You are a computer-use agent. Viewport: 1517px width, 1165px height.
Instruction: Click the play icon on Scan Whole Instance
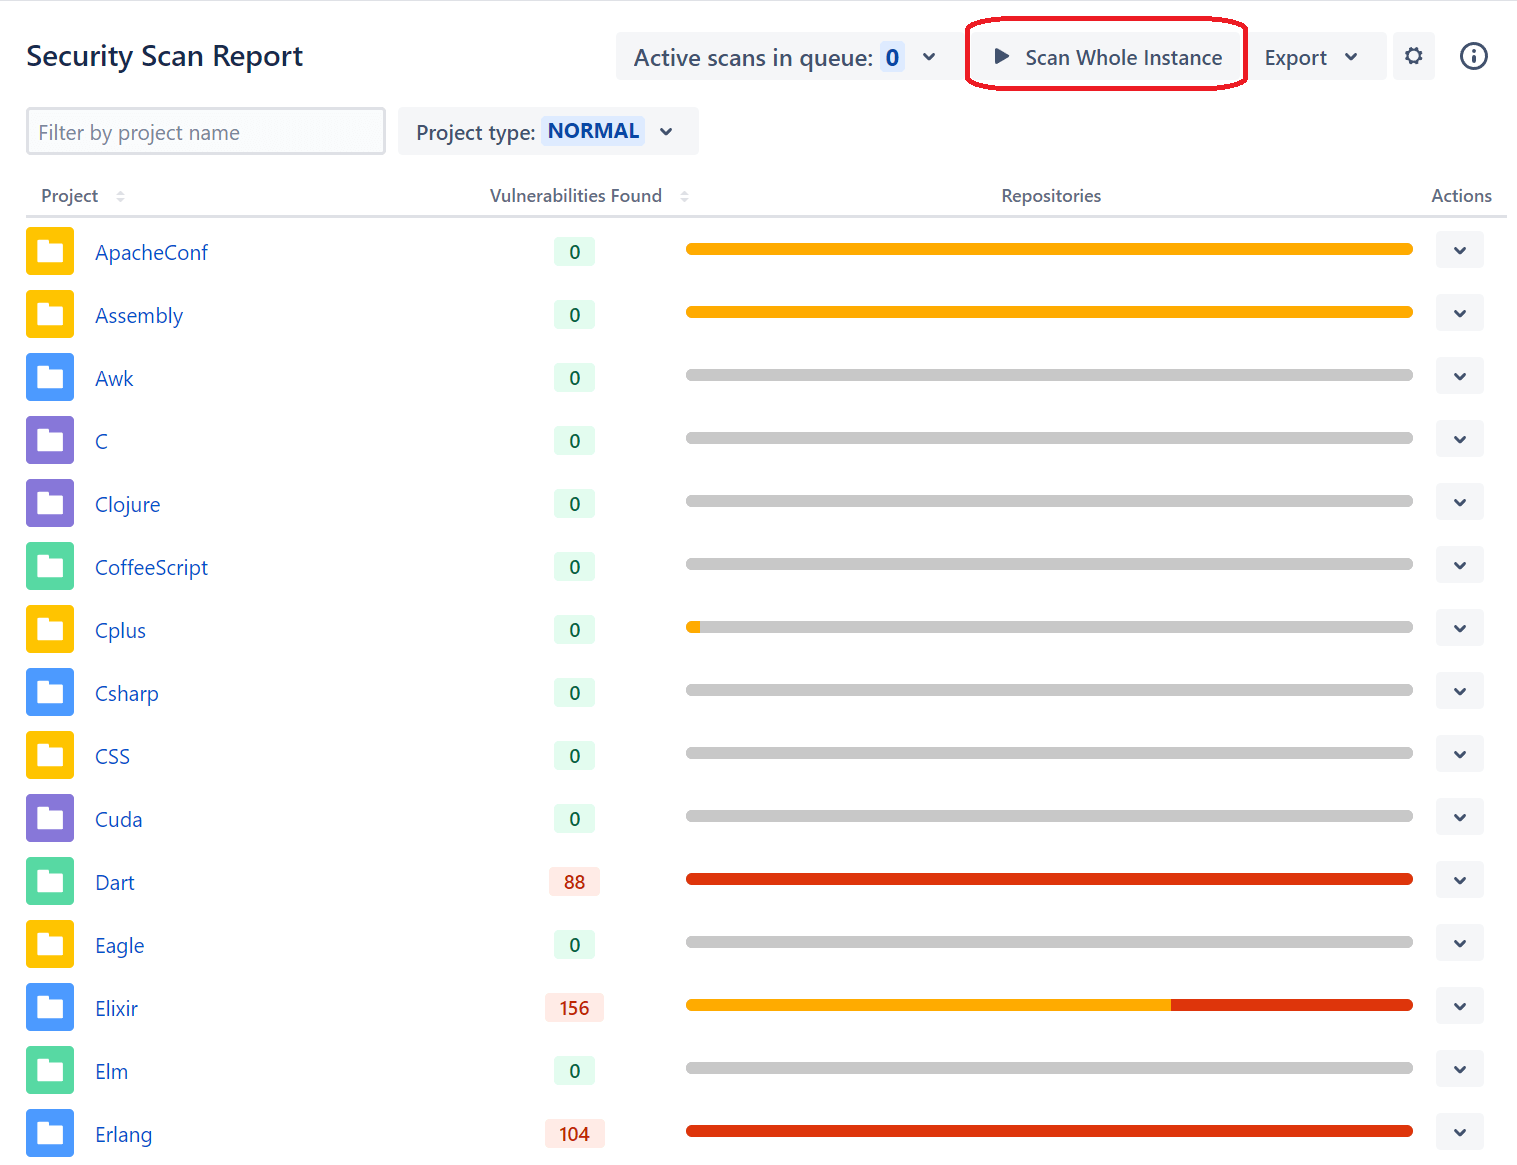click(x=1001, y=57)
